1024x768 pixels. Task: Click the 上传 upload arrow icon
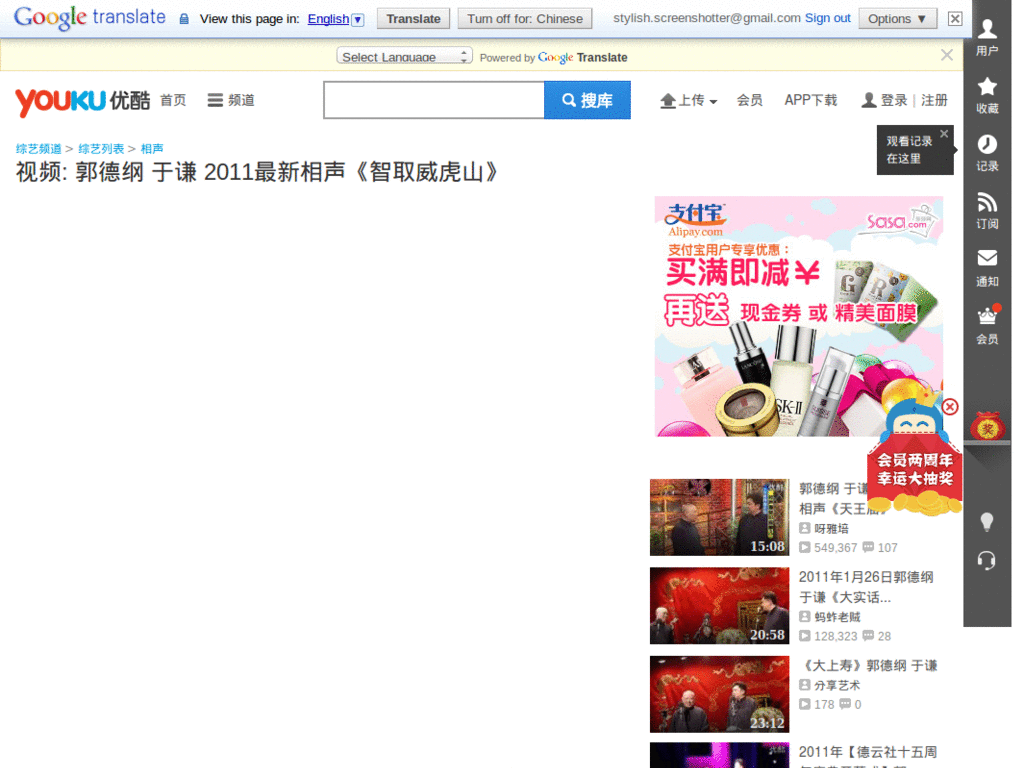tap(667, 101)
